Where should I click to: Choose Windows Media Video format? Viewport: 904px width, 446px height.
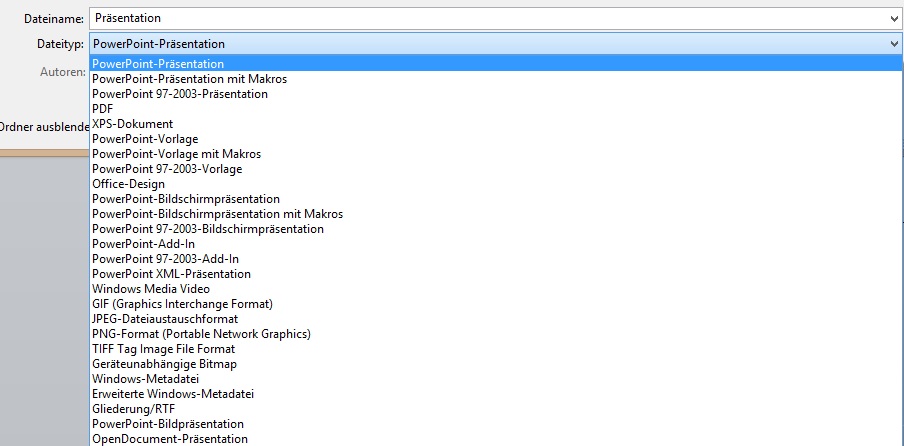point(496,288)
